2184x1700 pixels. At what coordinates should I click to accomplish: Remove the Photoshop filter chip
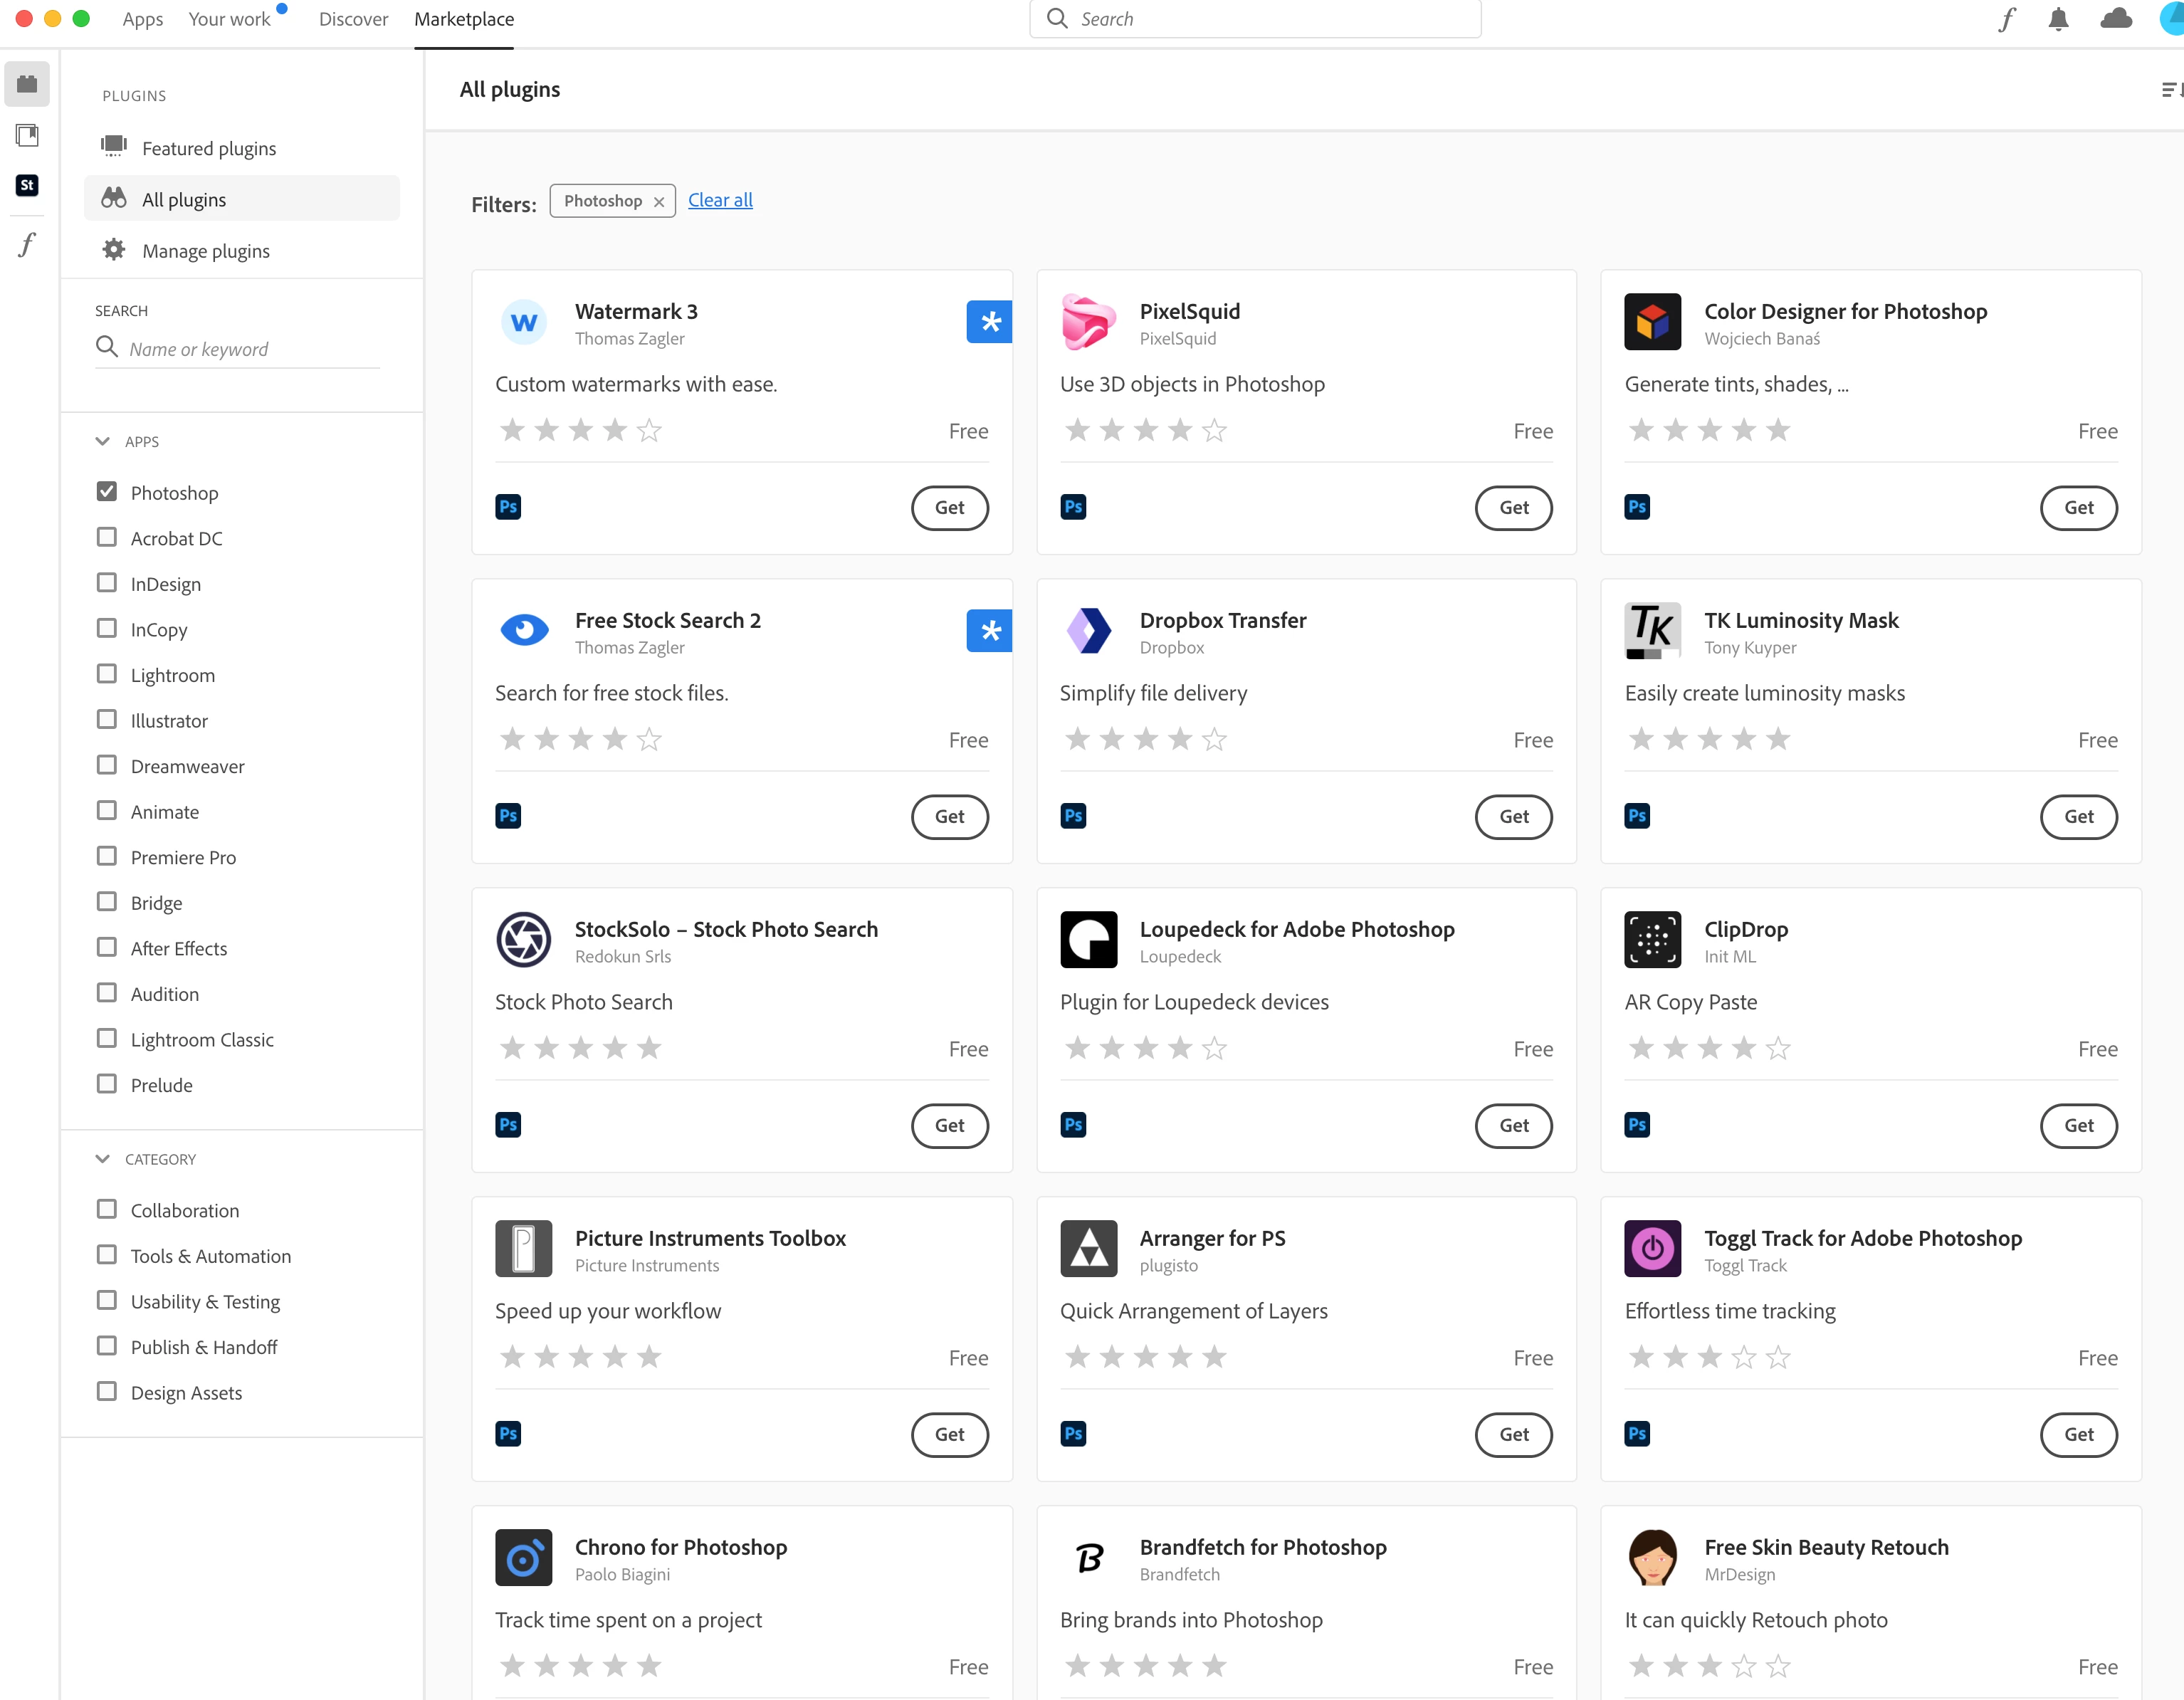[x=659, y=201]
